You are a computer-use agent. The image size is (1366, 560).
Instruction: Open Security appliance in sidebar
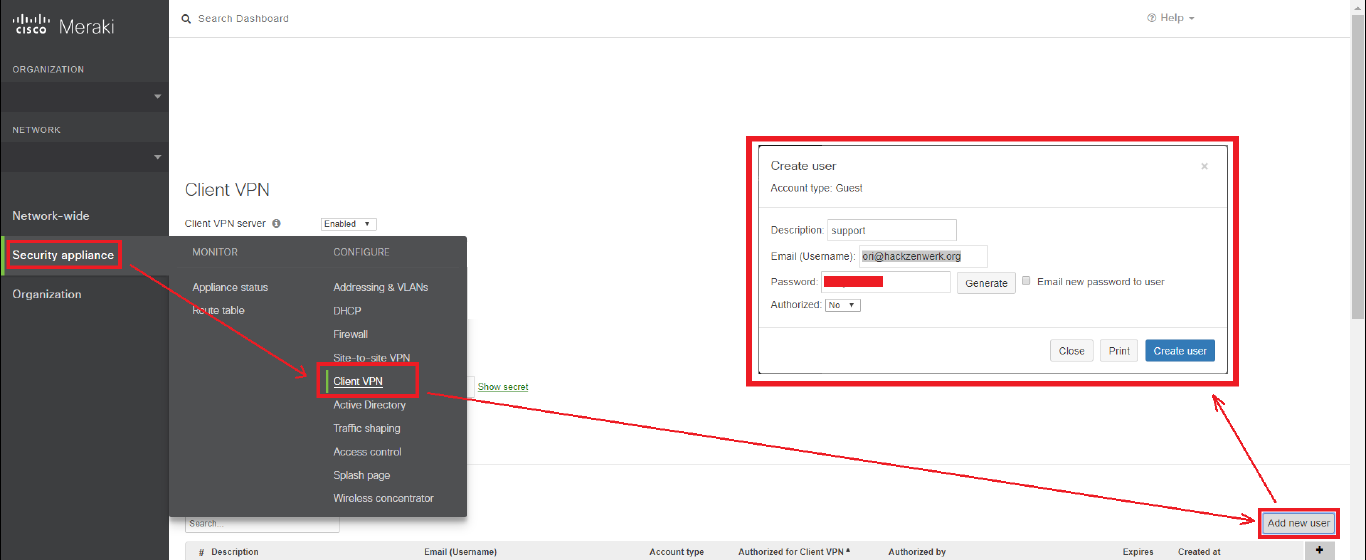coord(63,255)
